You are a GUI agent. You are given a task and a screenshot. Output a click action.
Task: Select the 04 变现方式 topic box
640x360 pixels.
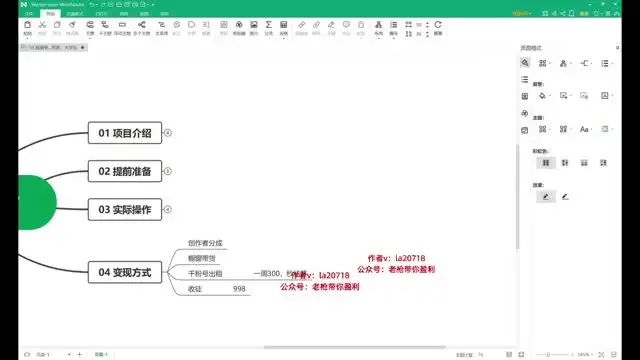click(125, 272)
